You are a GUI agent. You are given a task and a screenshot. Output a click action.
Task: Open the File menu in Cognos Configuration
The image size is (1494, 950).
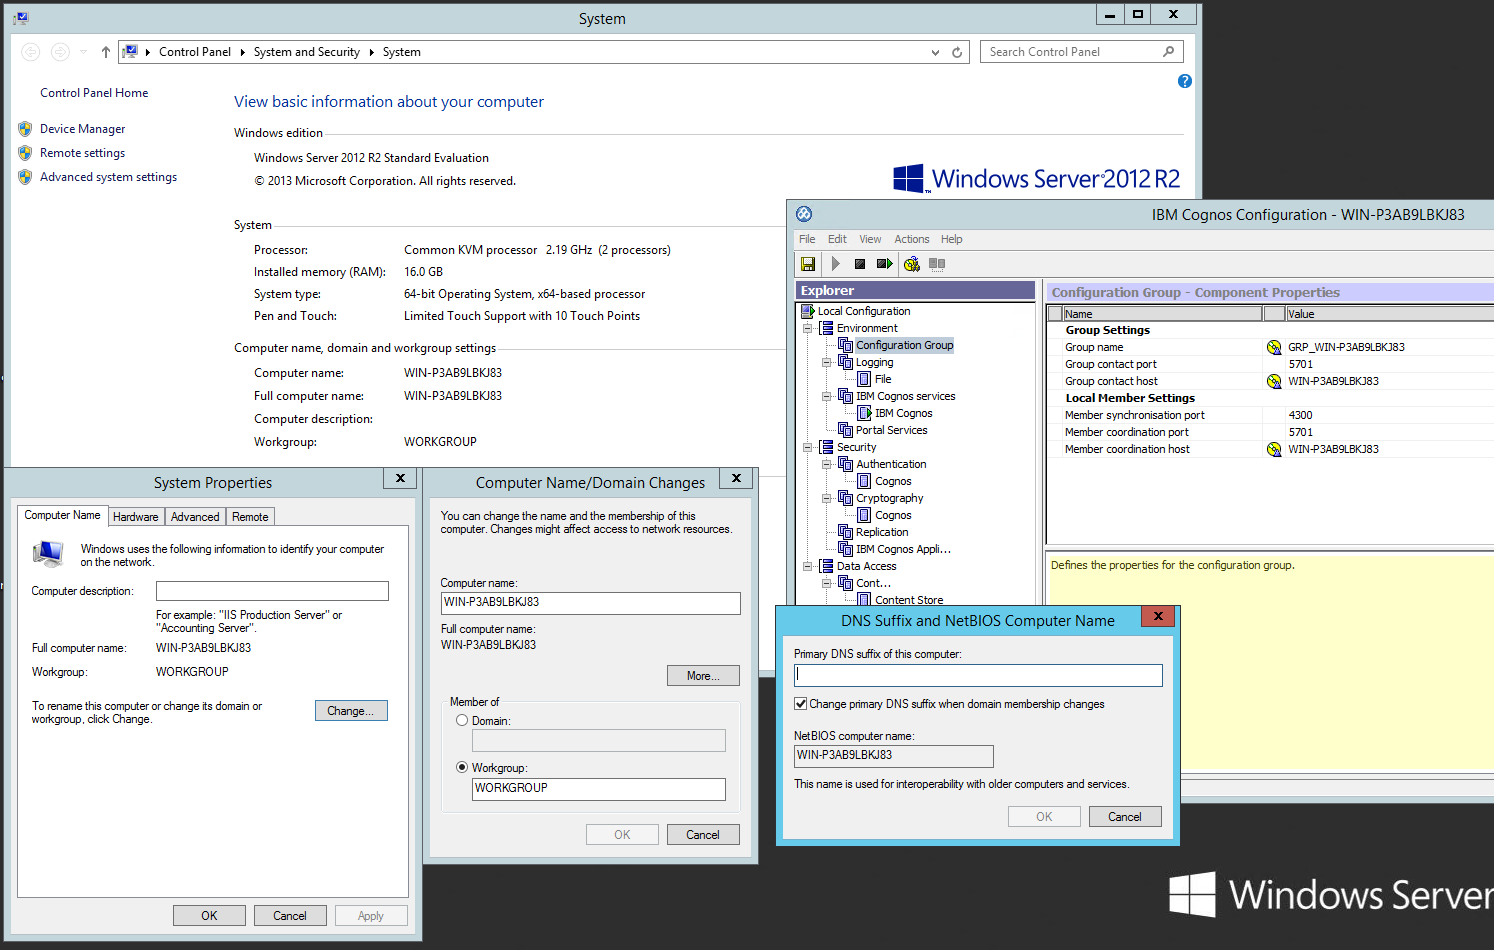point(807,239)
